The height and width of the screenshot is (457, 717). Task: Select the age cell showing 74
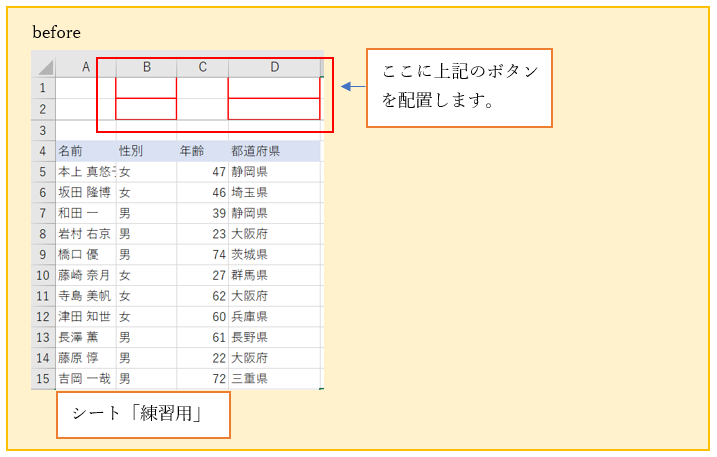coord(202,254)
